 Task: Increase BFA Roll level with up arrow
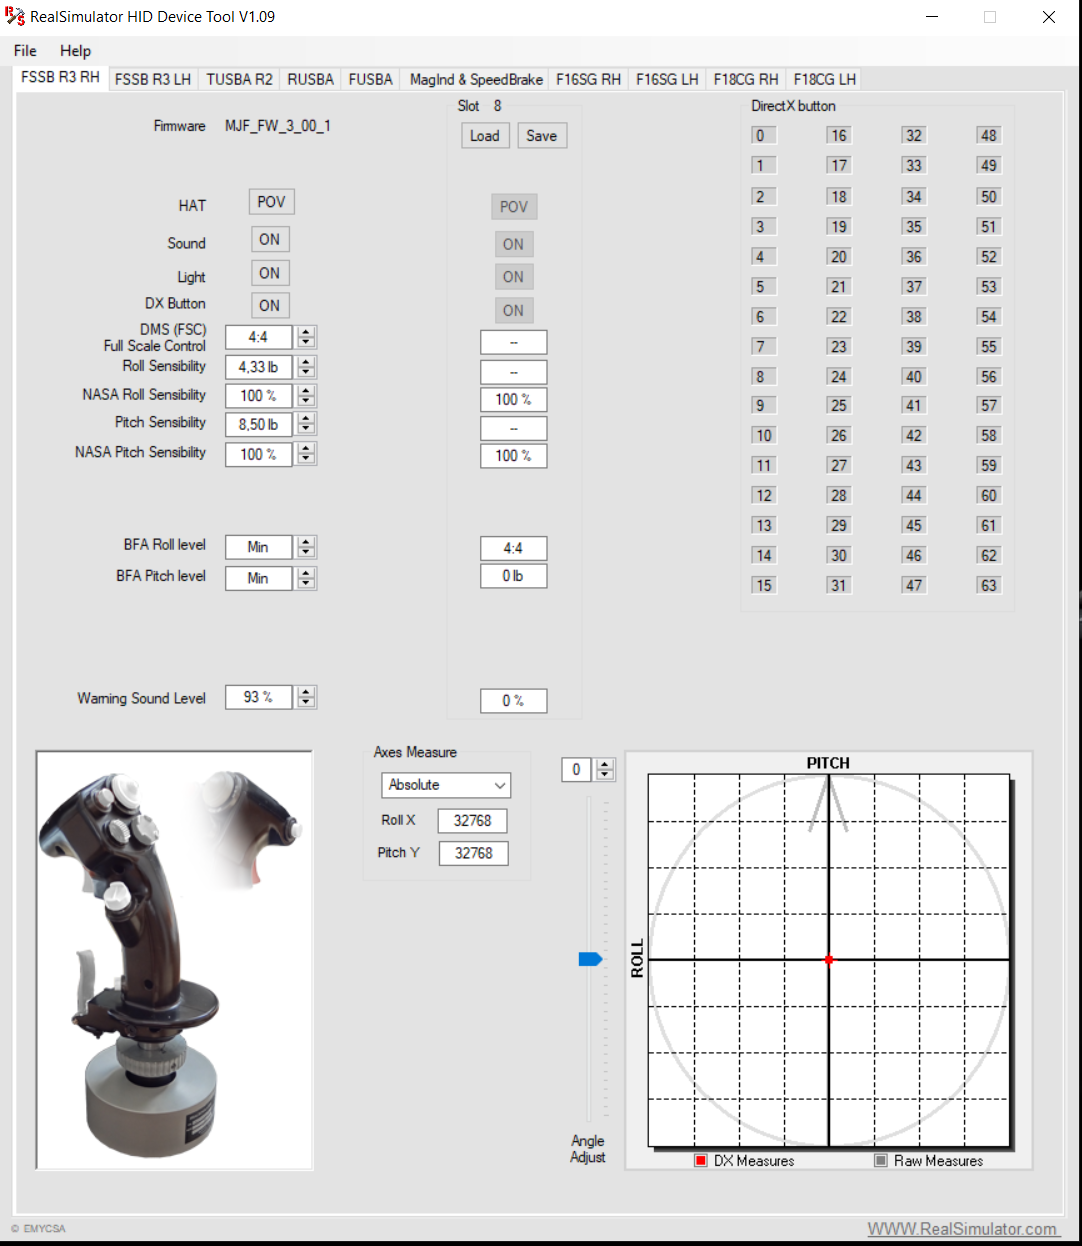(307, 542)
